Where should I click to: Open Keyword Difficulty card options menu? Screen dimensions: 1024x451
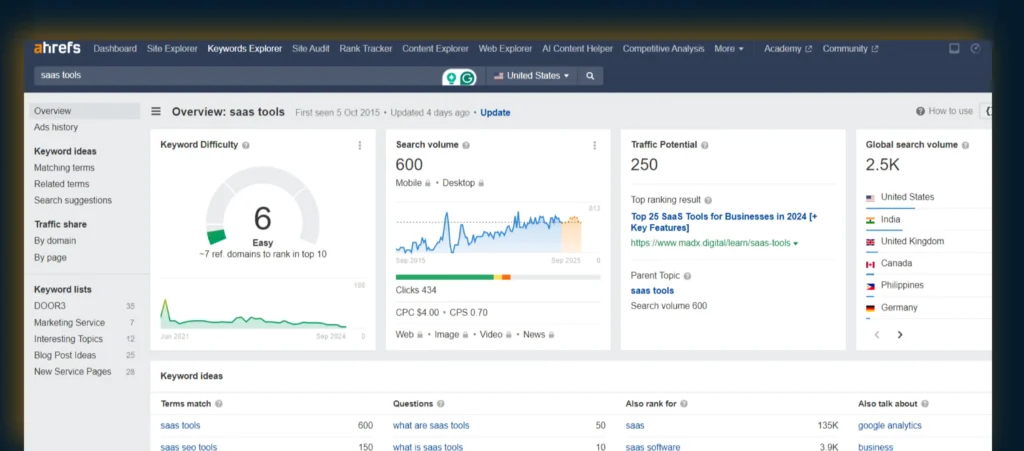coord(360,145)
